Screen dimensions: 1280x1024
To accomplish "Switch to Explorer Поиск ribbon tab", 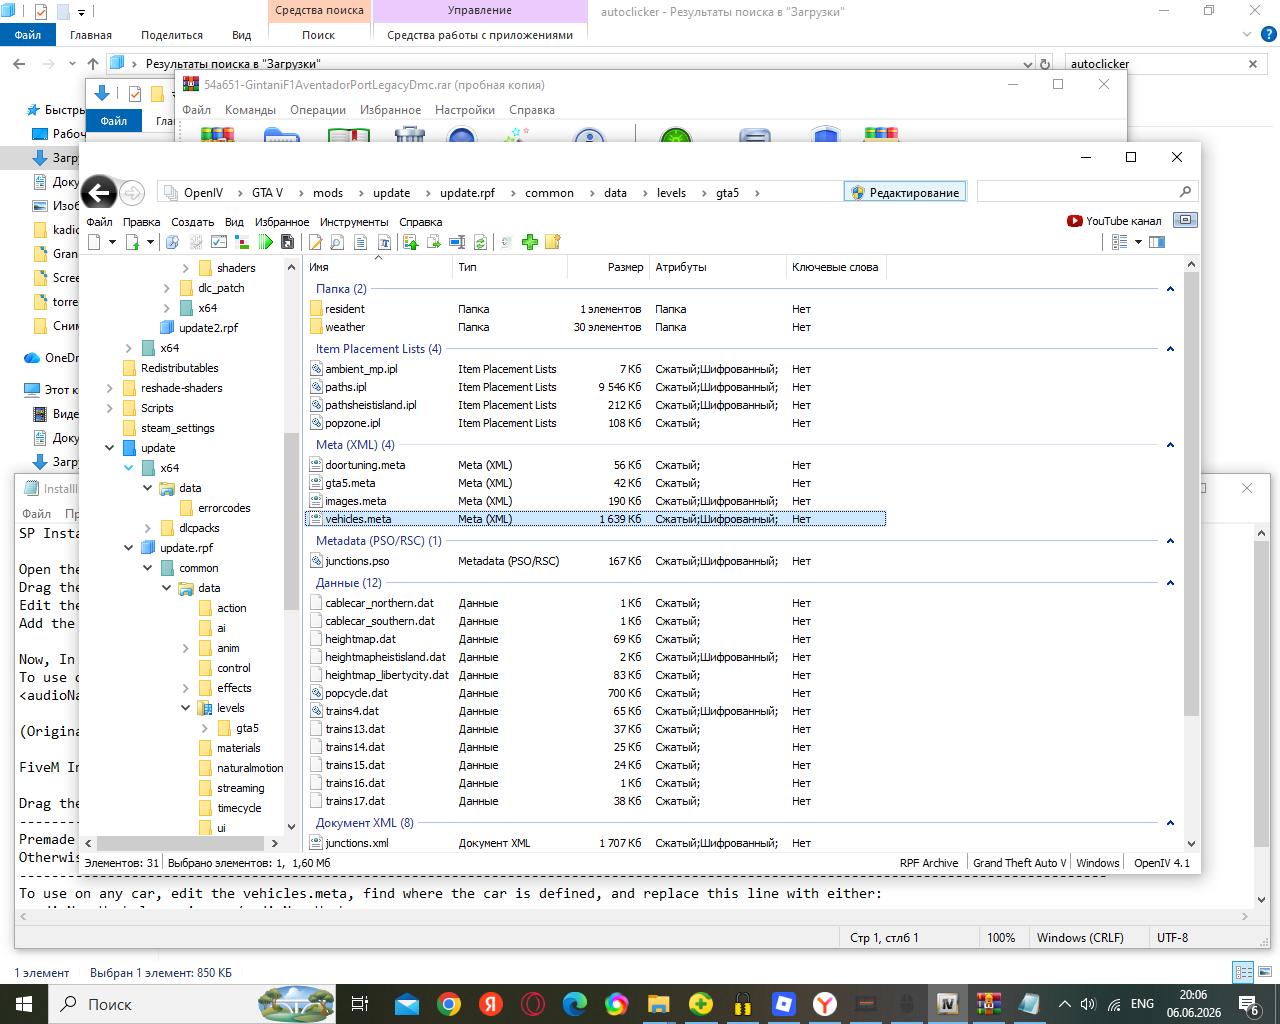I will pos(319,35).
